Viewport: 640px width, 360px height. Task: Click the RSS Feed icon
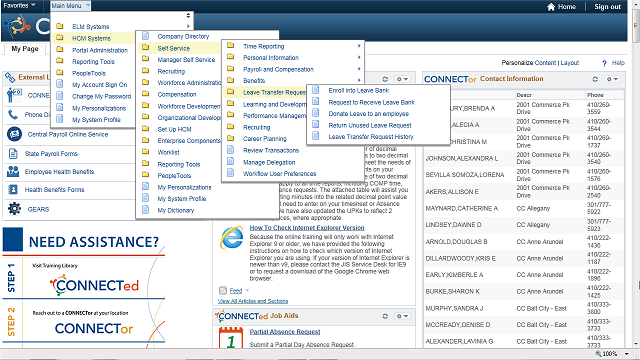coord(223,291)
